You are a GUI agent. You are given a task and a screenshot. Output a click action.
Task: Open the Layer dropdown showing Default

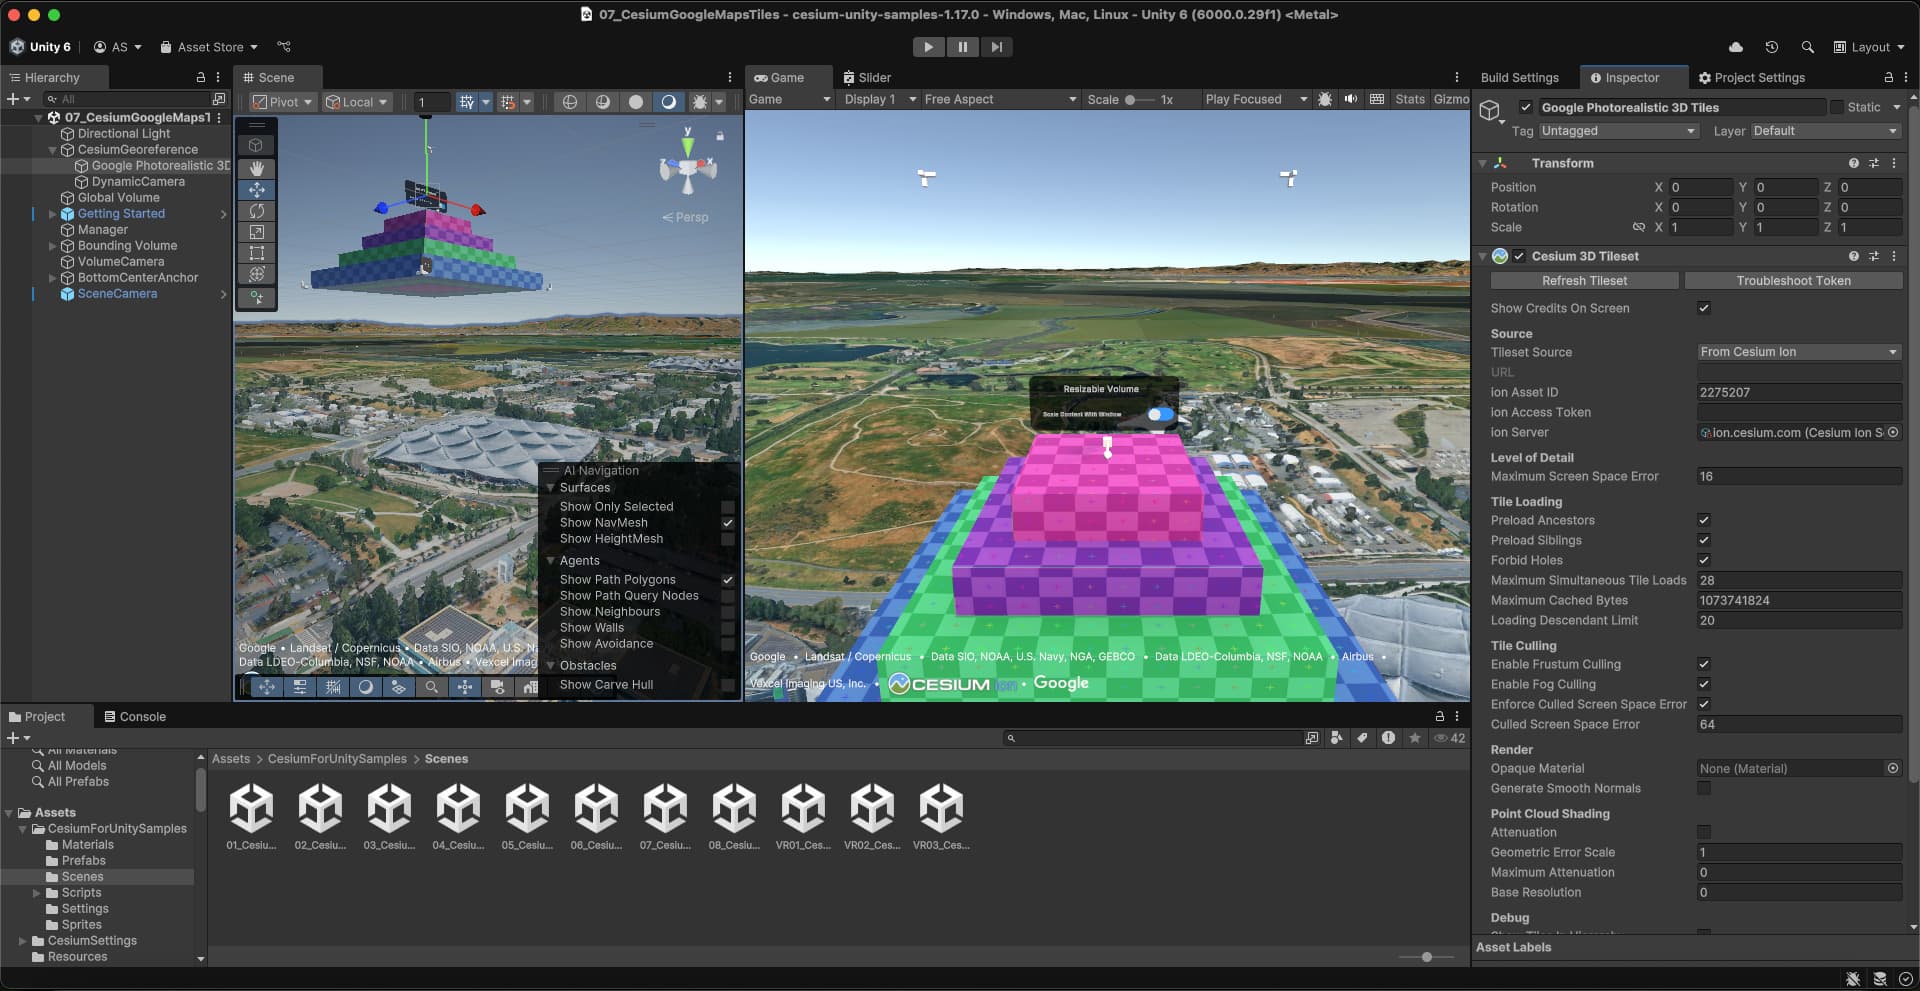[x=1825, y=131]
